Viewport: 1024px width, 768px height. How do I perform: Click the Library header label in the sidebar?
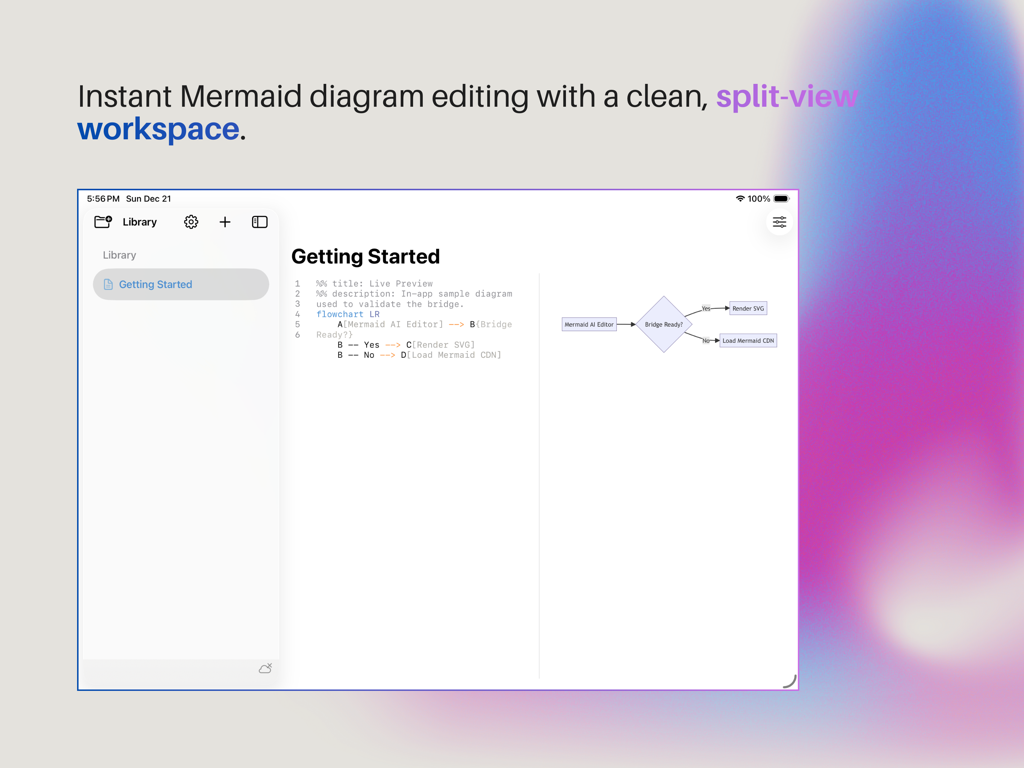coord(119,255)
